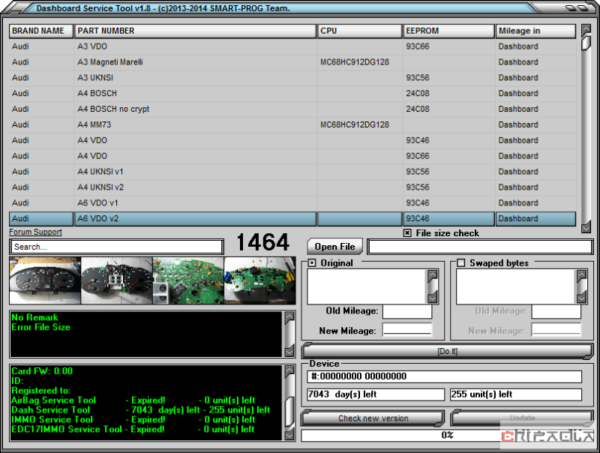Click the Search input field
This screenshot has height=453, width=600.
[117, 247]
